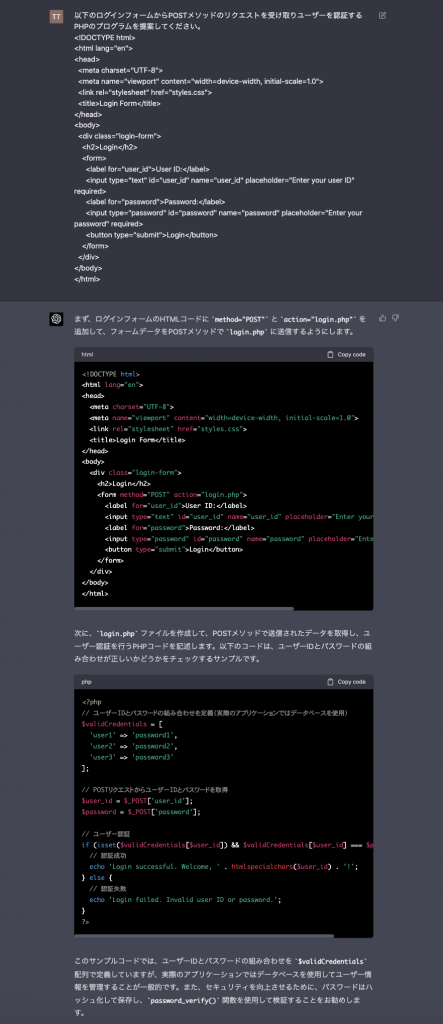Image resolution: width=443 pixels, height=1024 pixels.
Task: Click the link rel="stylesheet" line in code block
Action: 168,428
